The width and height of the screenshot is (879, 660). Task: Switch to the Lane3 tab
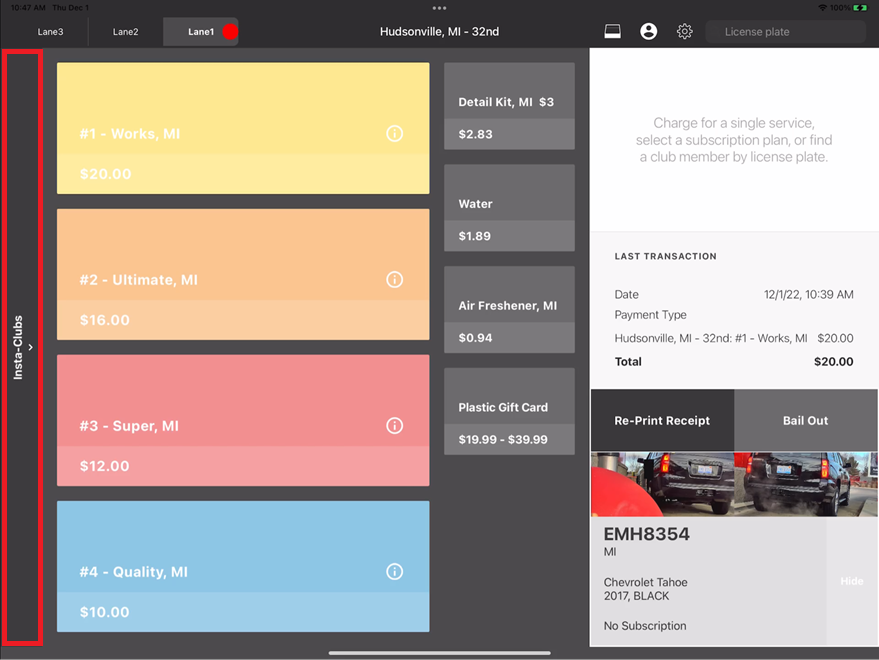pos(50,32)
